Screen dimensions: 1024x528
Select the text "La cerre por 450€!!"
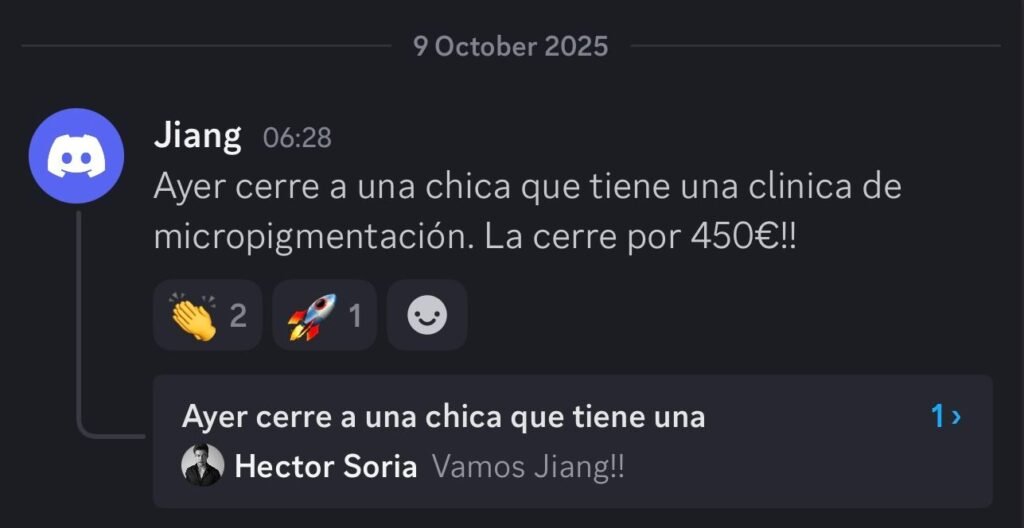641,239
